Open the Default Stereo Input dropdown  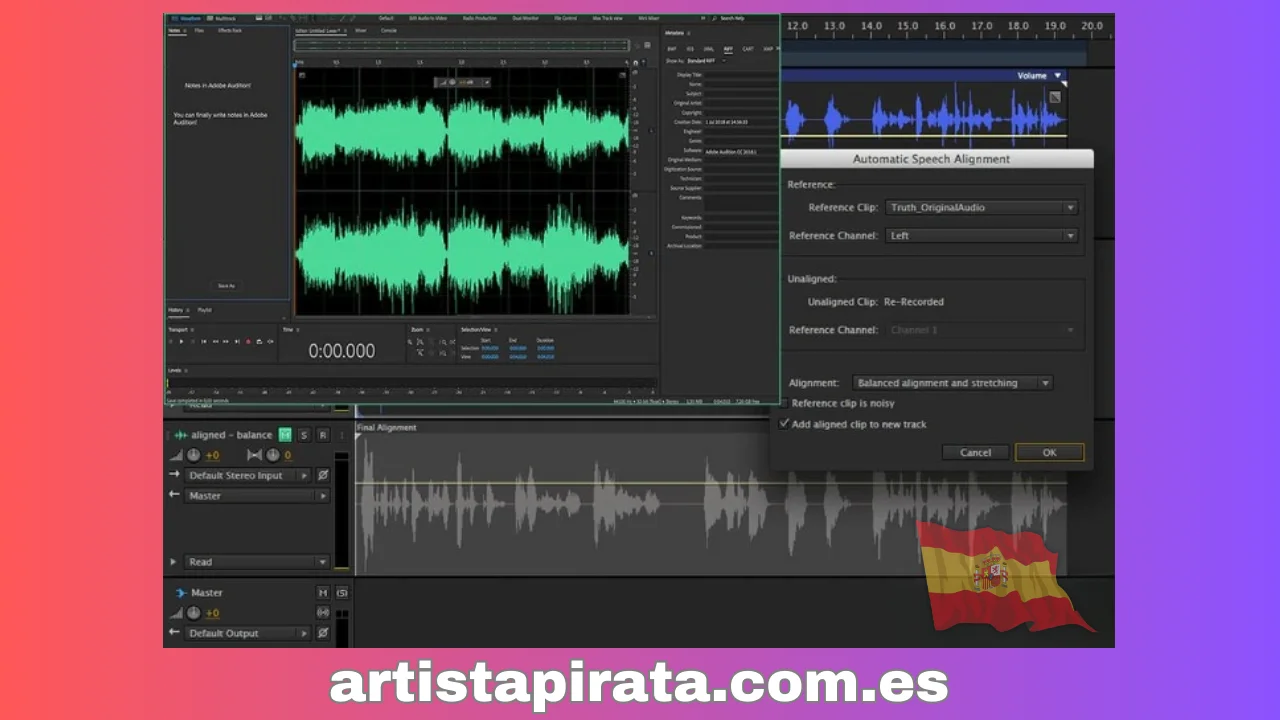(x=248, y=476)
